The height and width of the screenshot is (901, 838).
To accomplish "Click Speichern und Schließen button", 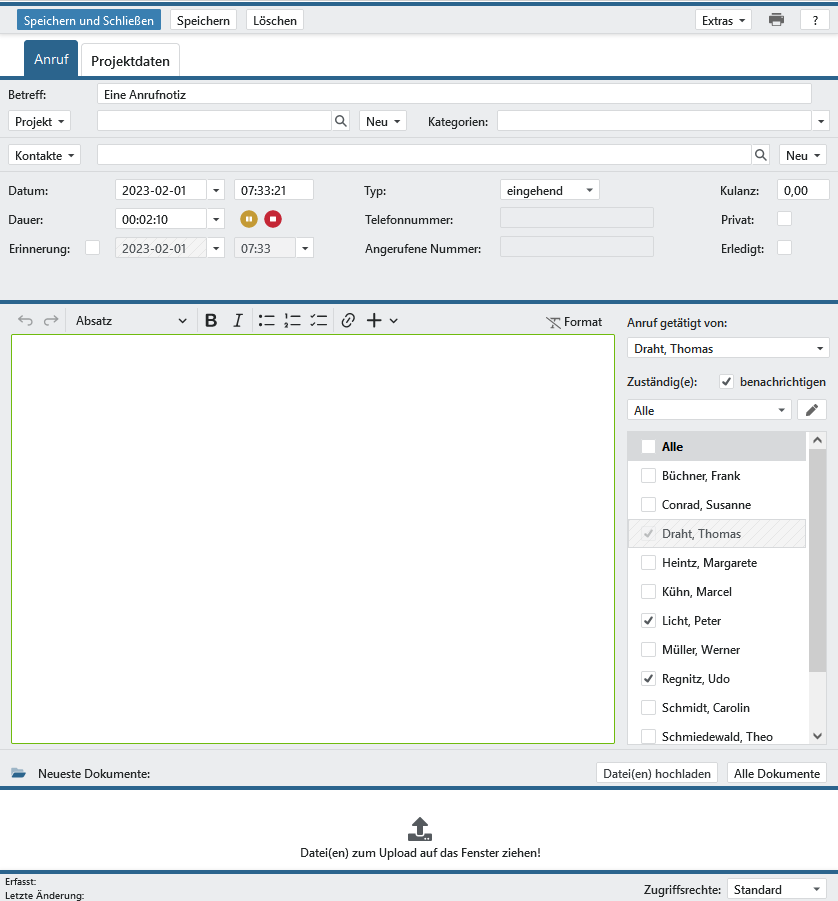I will coord(88,20).
